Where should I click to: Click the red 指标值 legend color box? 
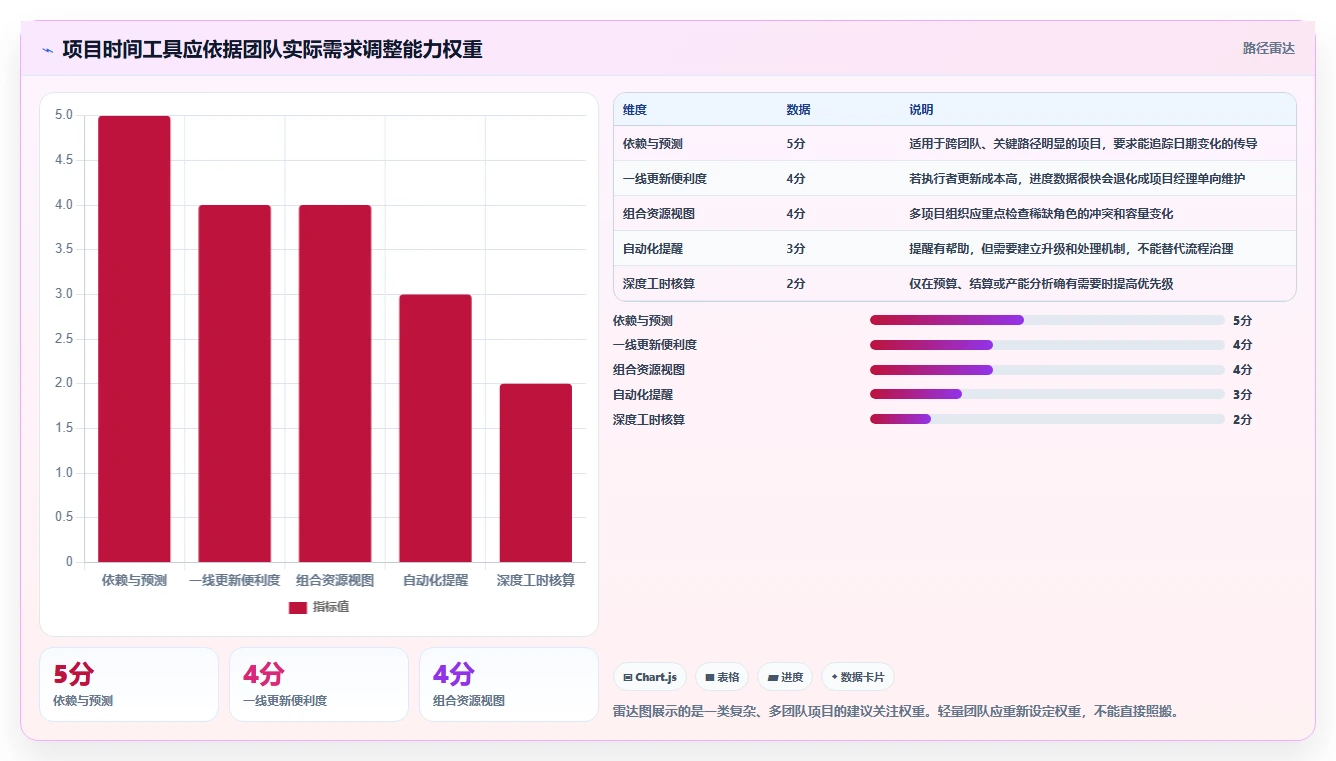297,607
